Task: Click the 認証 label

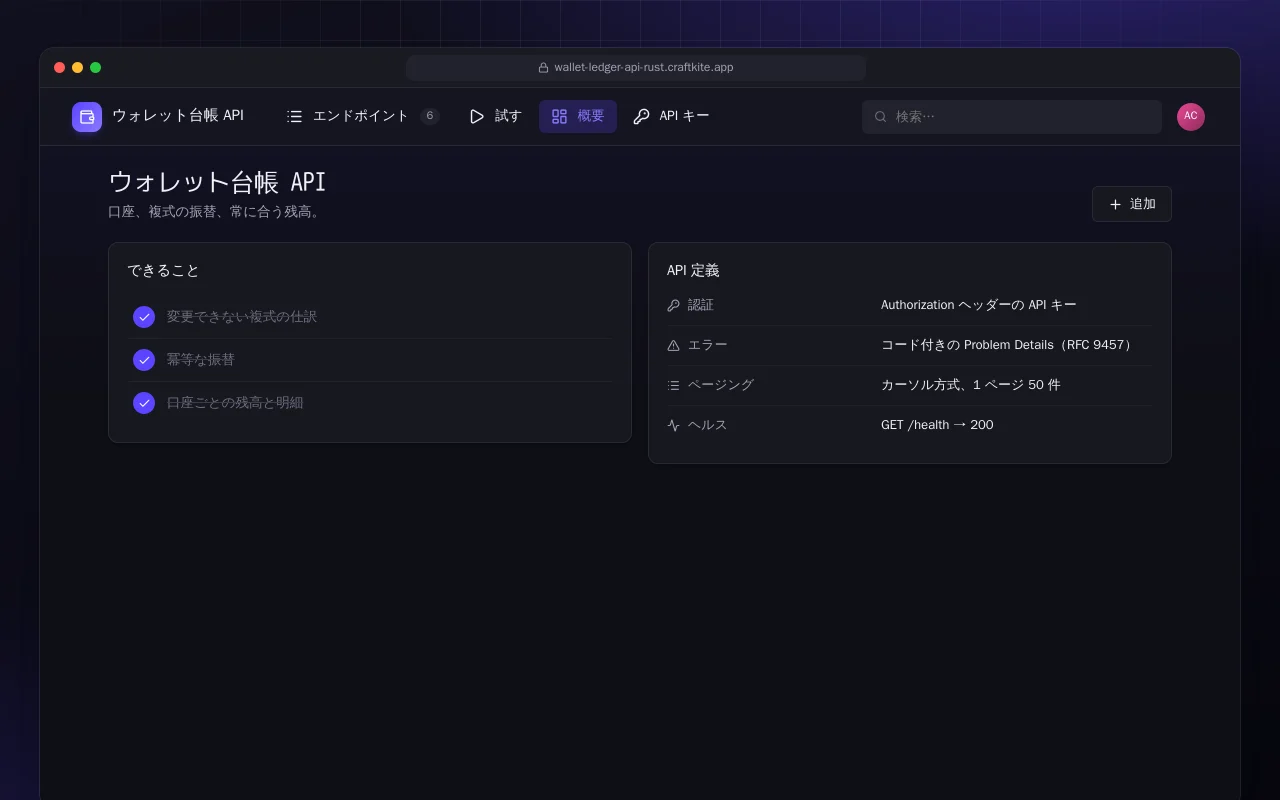Action: (701, 305)
